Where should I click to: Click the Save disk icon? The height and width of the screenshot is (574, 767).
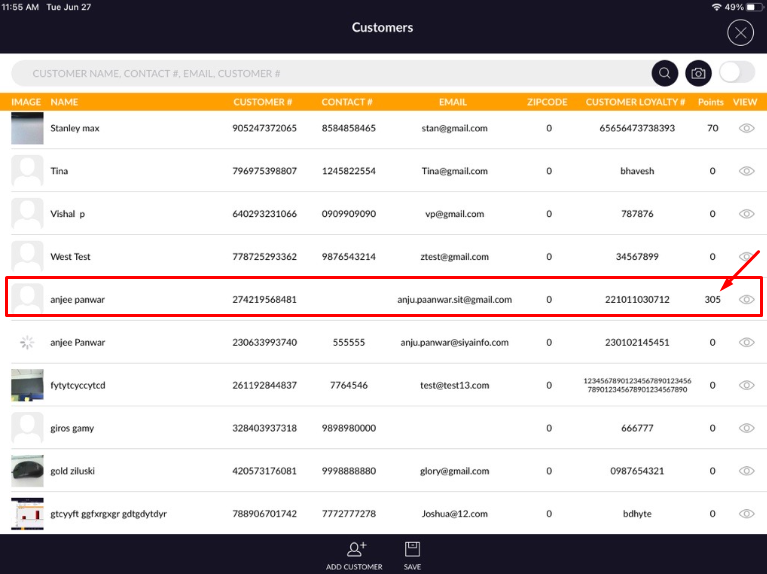coord(412,549)
